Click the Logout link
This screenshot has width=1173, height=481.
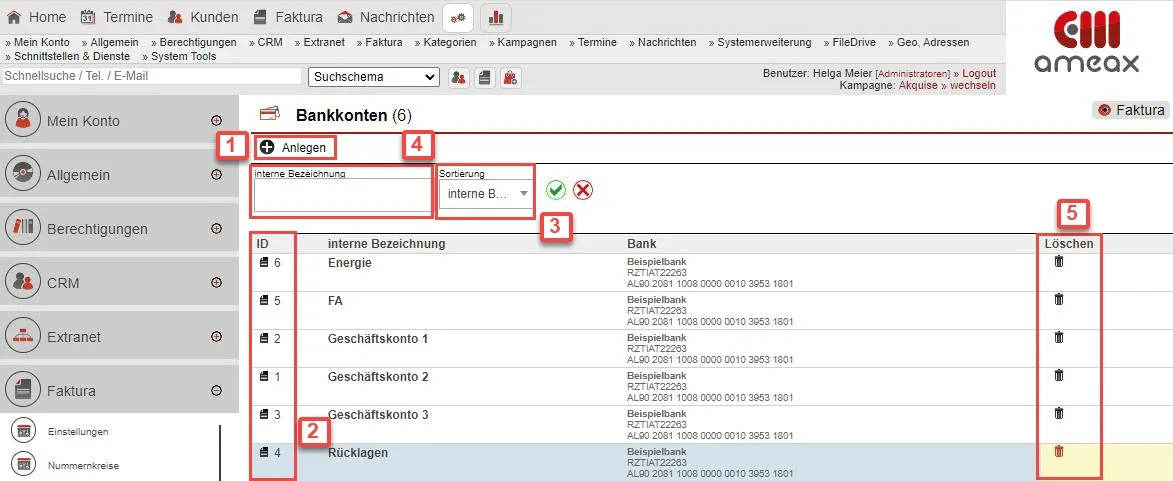point(978,73)
